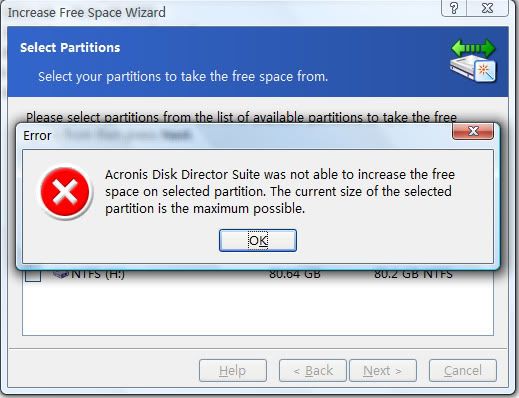Screen dimensions: 519x398
Task: Check the NTFS (H:) partition checkbox
Action: point(33,275)
